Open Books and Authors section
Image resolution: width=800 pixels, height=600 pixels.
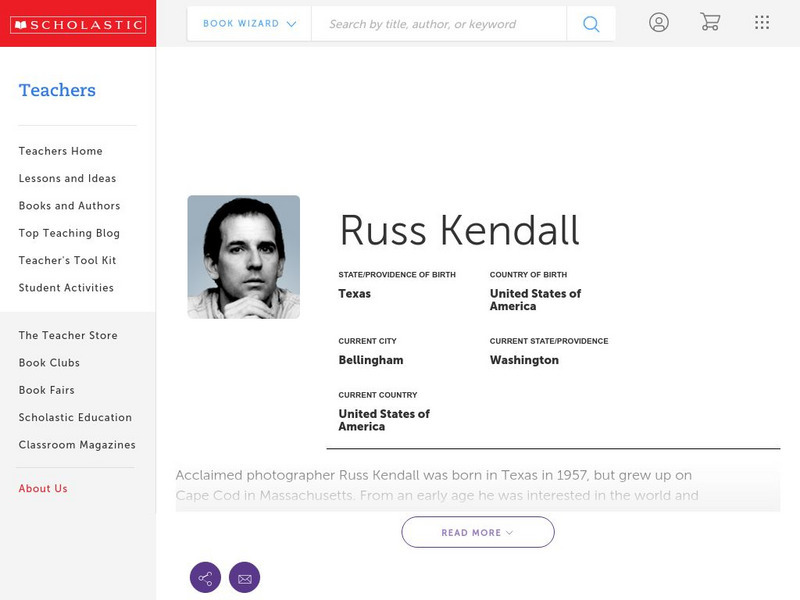pos(69,206)
